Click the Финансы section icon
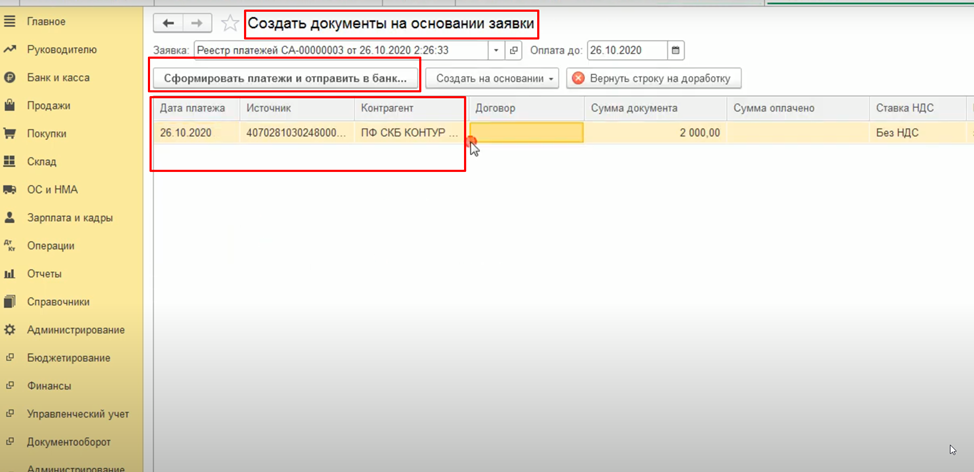974x472 pixels. click(9, 386)
